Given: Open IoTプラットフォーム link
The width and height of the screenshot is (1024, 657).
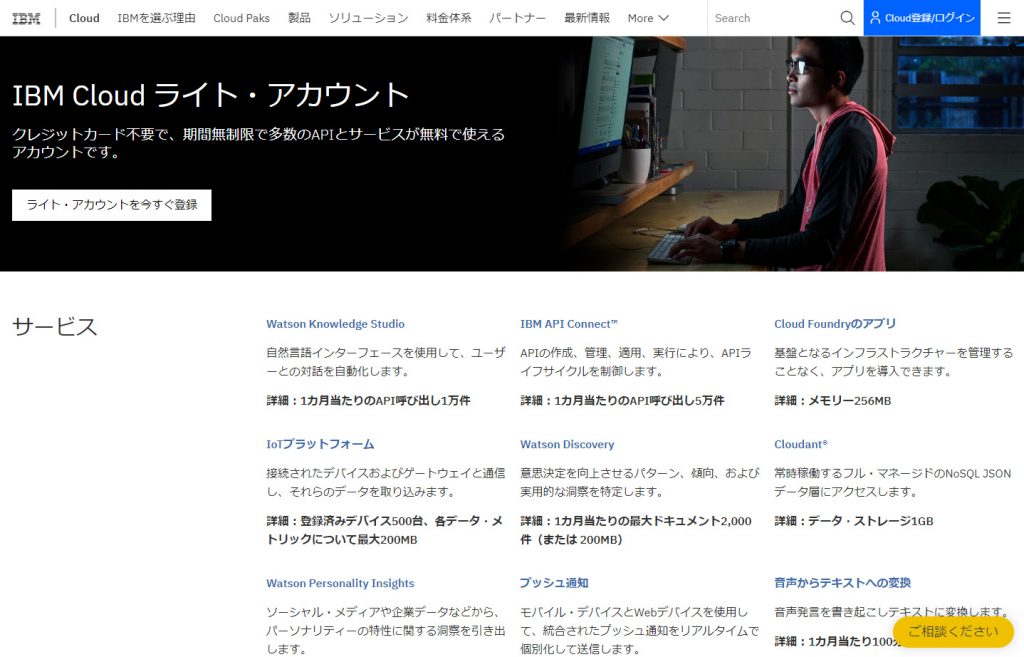Looking at the screenshot, I should pyautogui.click(x=320, y=444).
